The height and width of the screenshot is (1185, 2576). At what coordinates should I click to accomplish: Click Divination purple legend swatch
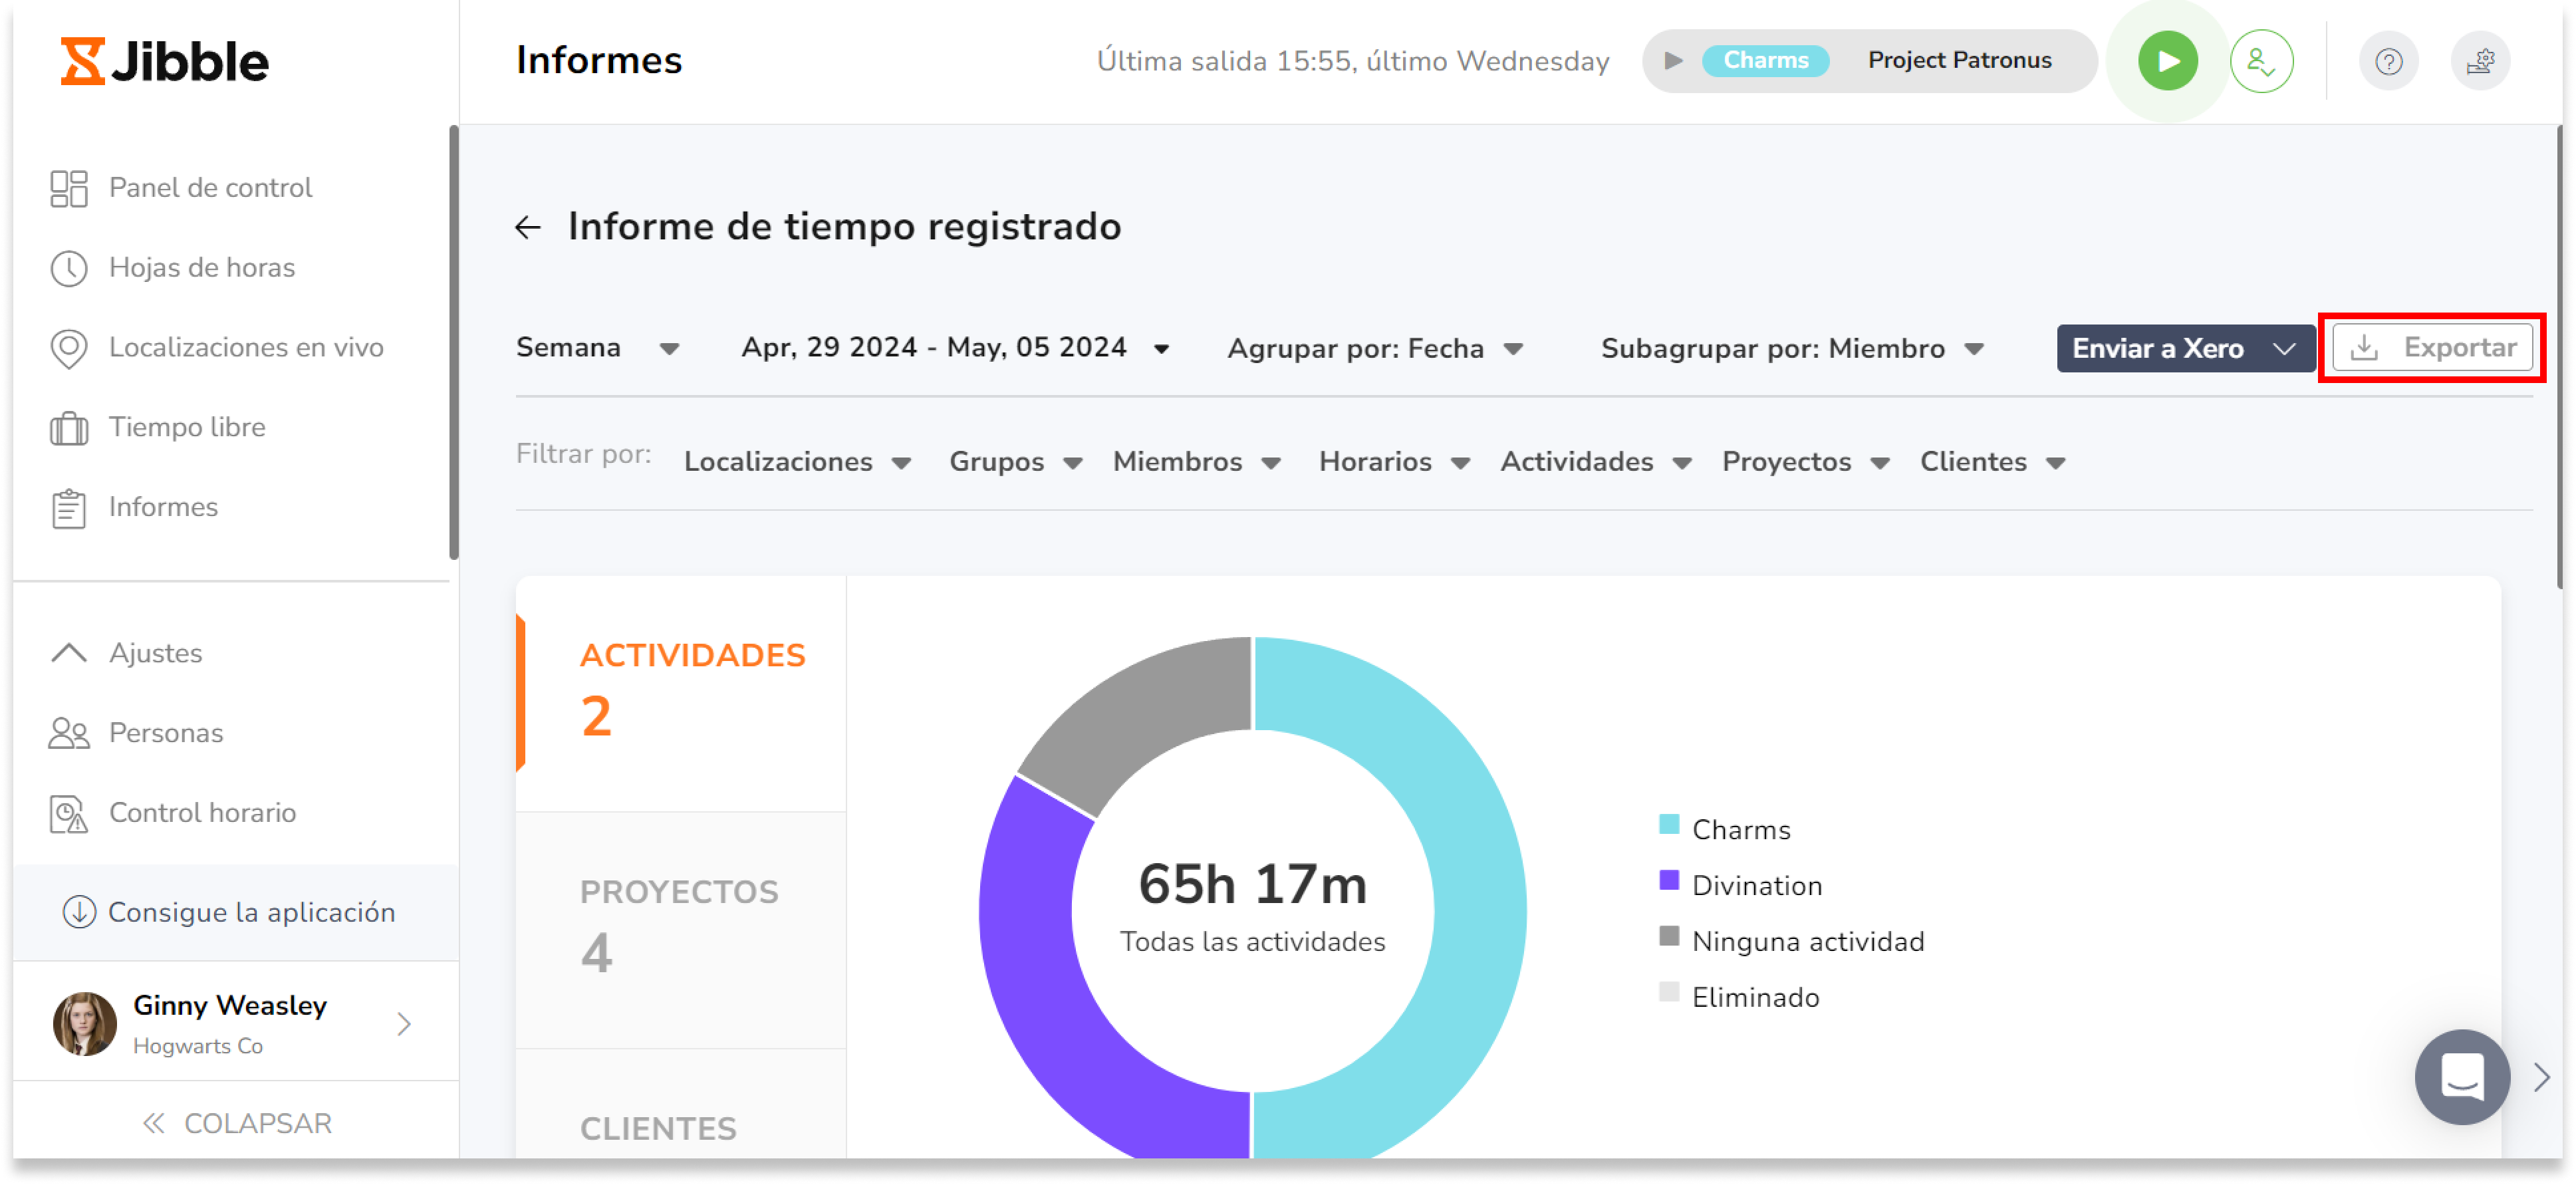[x=1669, y=881]
